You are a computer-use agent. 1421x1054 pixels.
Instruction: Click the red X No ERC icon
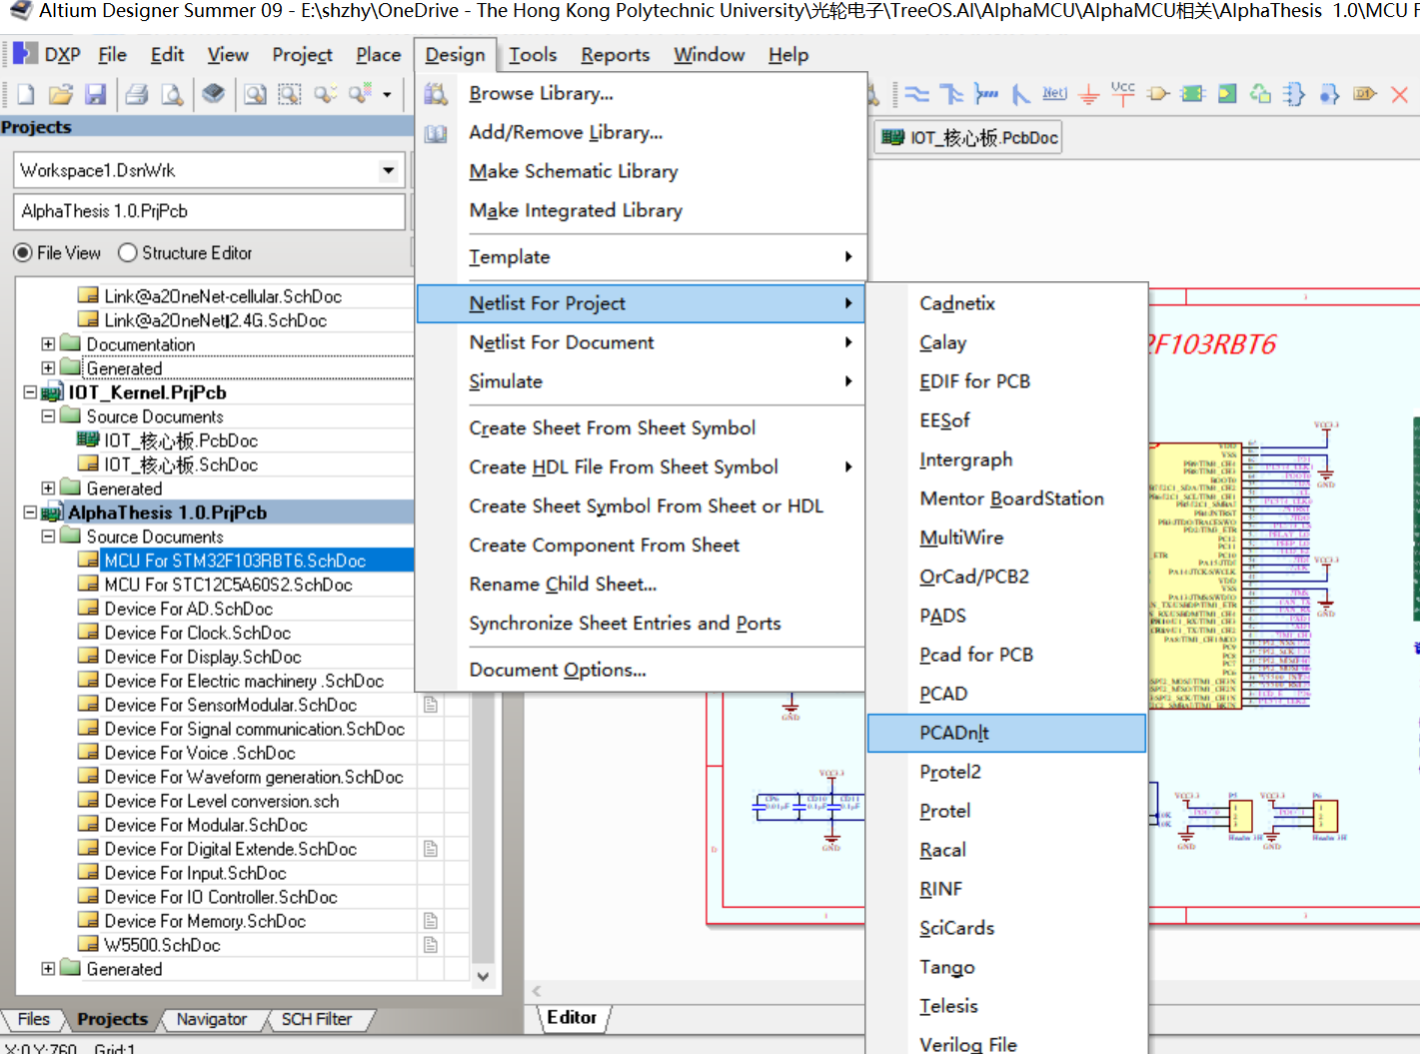click(x=1400, y=94)
